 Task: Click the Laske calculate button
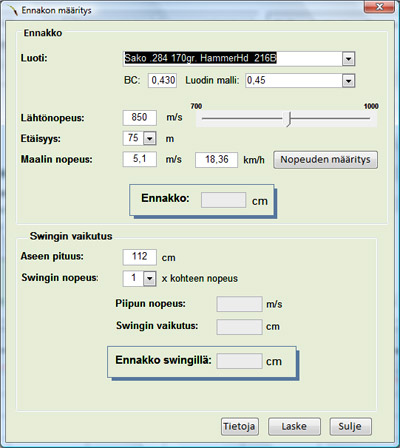(x=294, y=426)
